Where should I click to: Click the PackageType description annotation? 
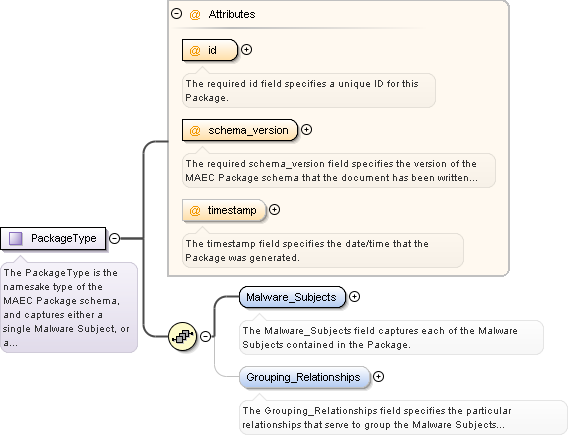[x=69, y=307]
